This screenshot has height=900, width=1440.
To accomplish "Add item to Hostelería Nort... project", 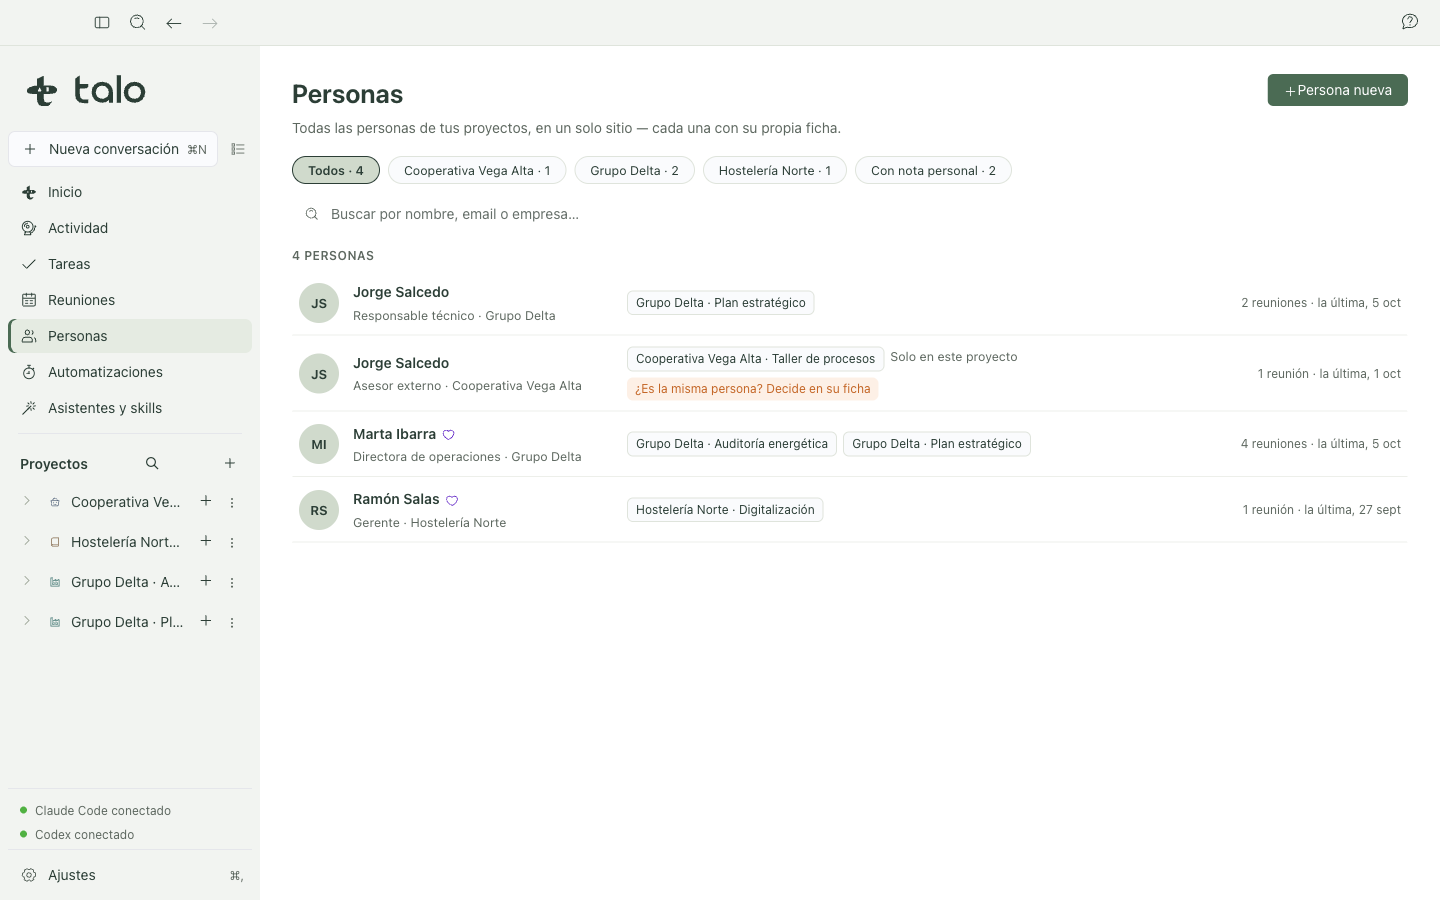I will (x=206, y=541).
